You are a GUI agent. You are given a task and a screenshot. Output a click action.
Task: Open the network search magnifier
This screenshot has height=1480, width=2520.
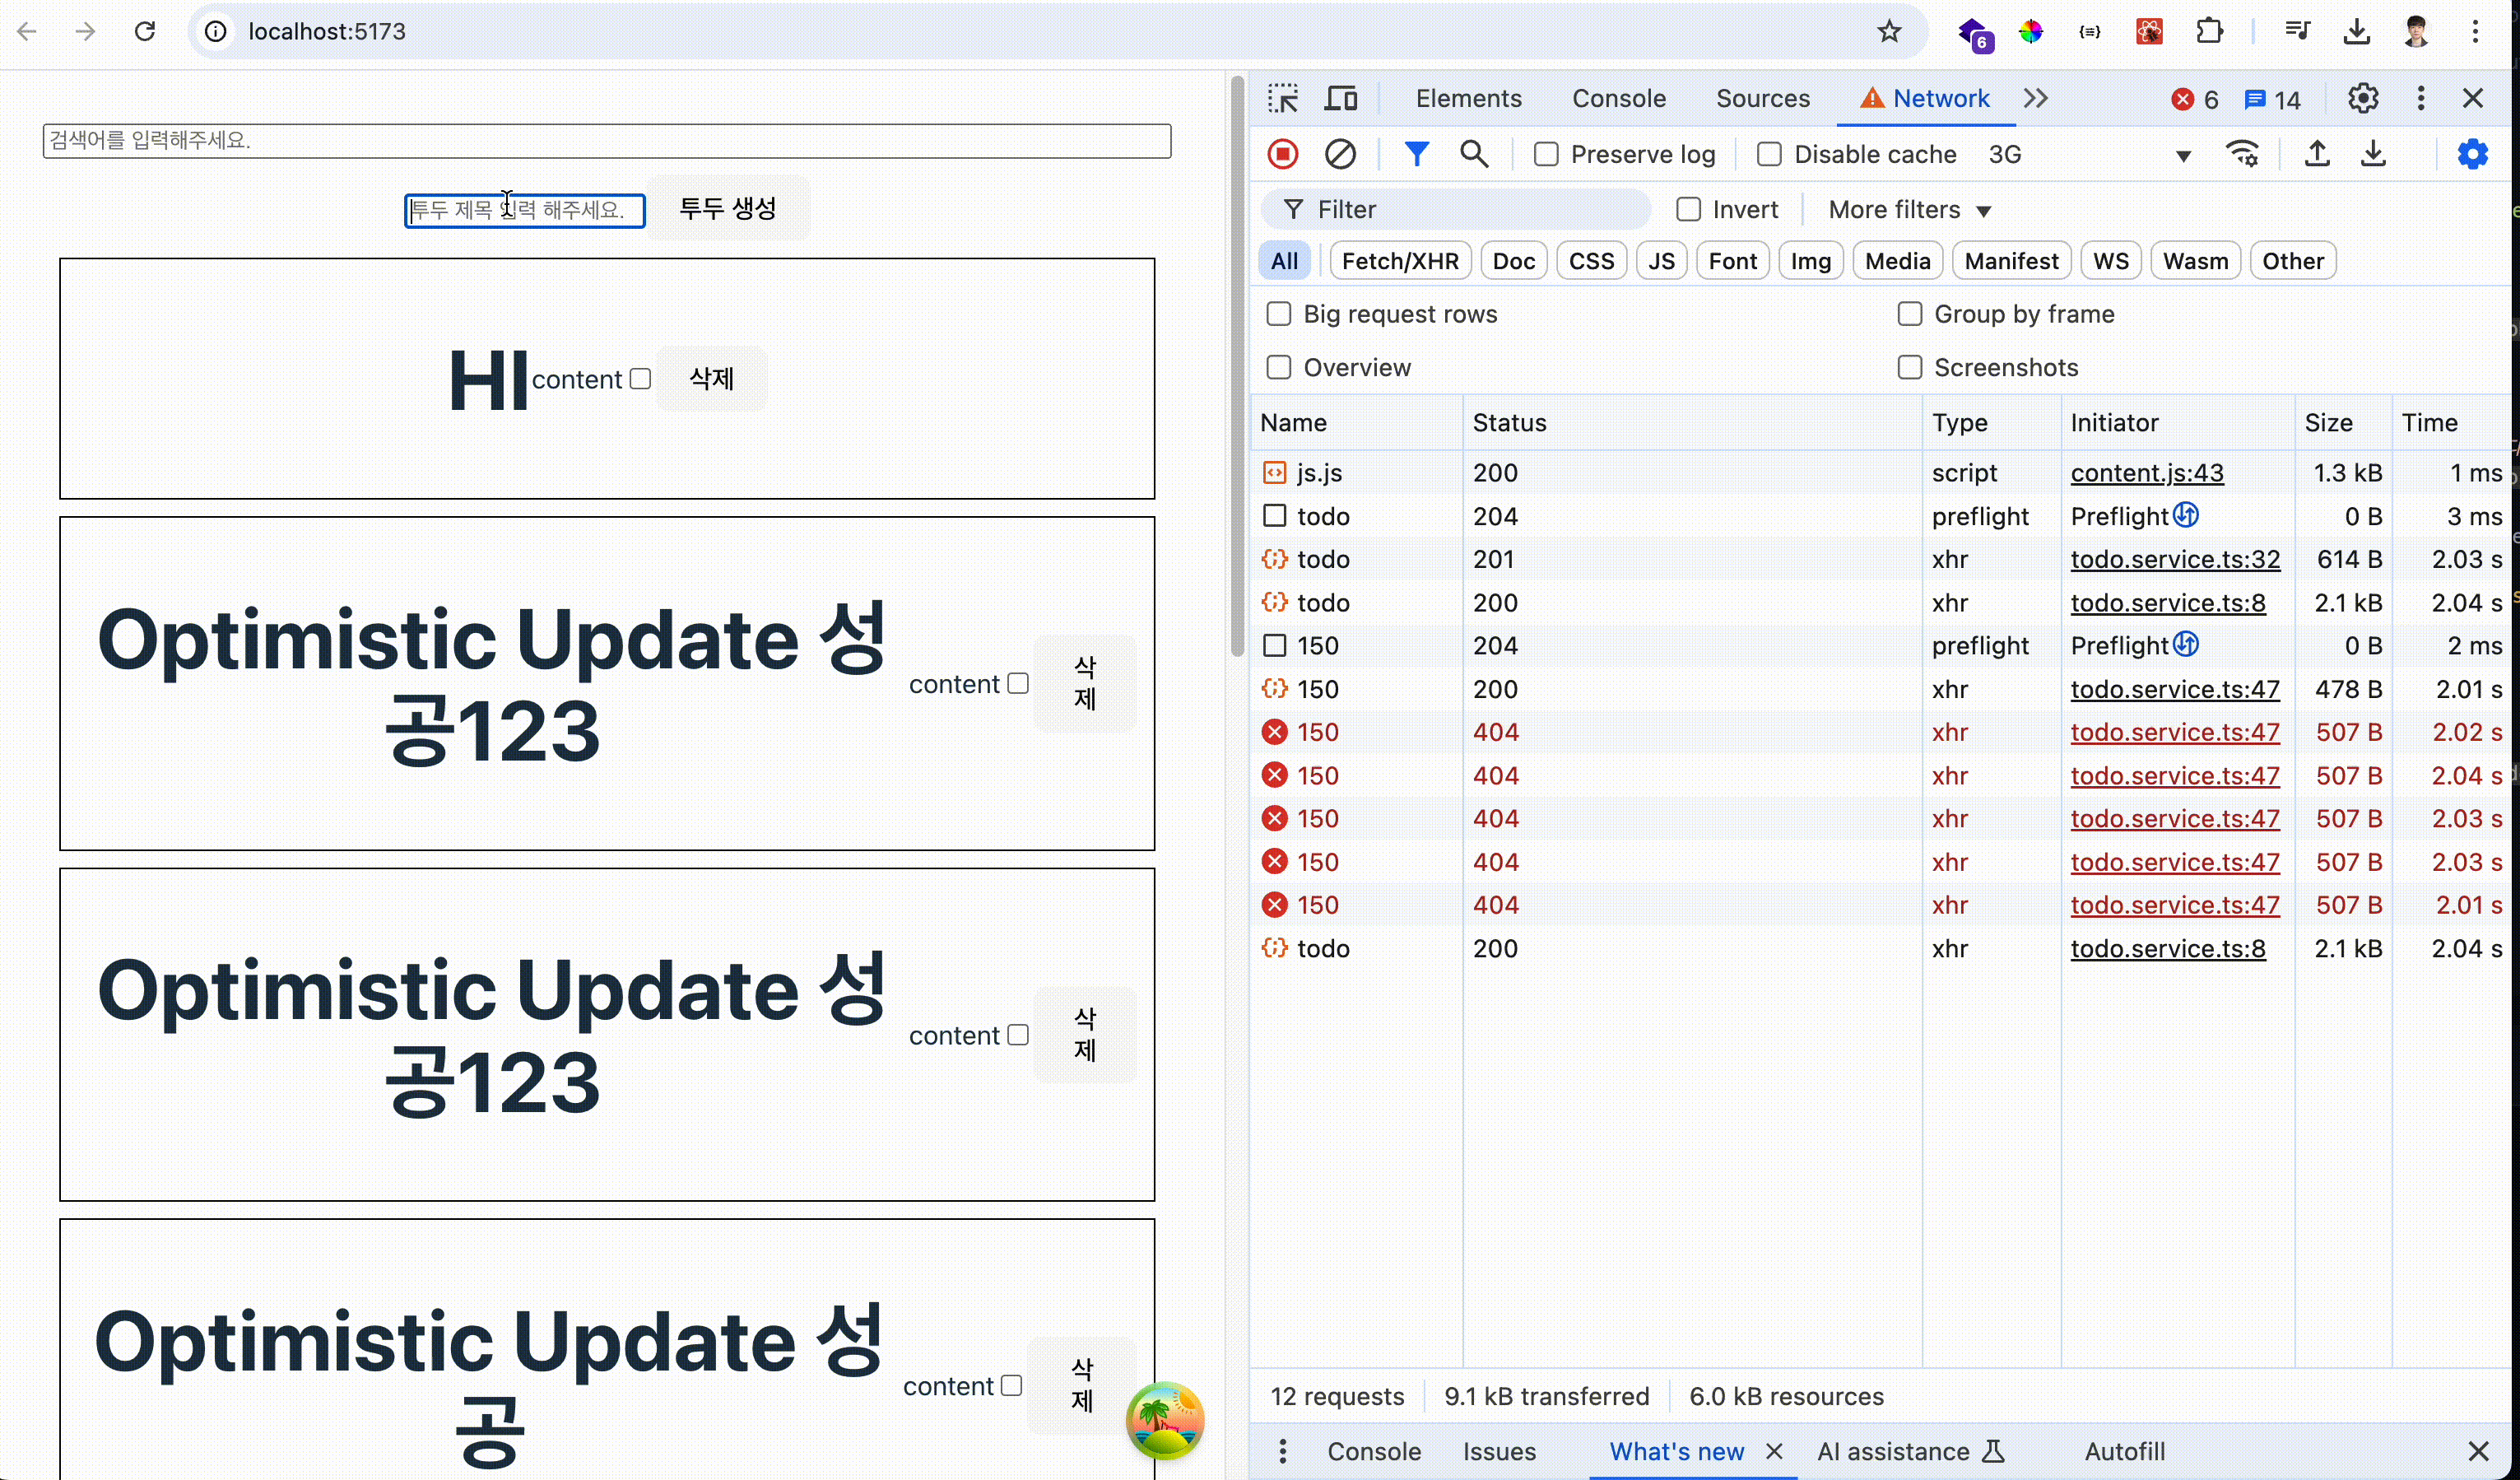tap(1473, 154)
